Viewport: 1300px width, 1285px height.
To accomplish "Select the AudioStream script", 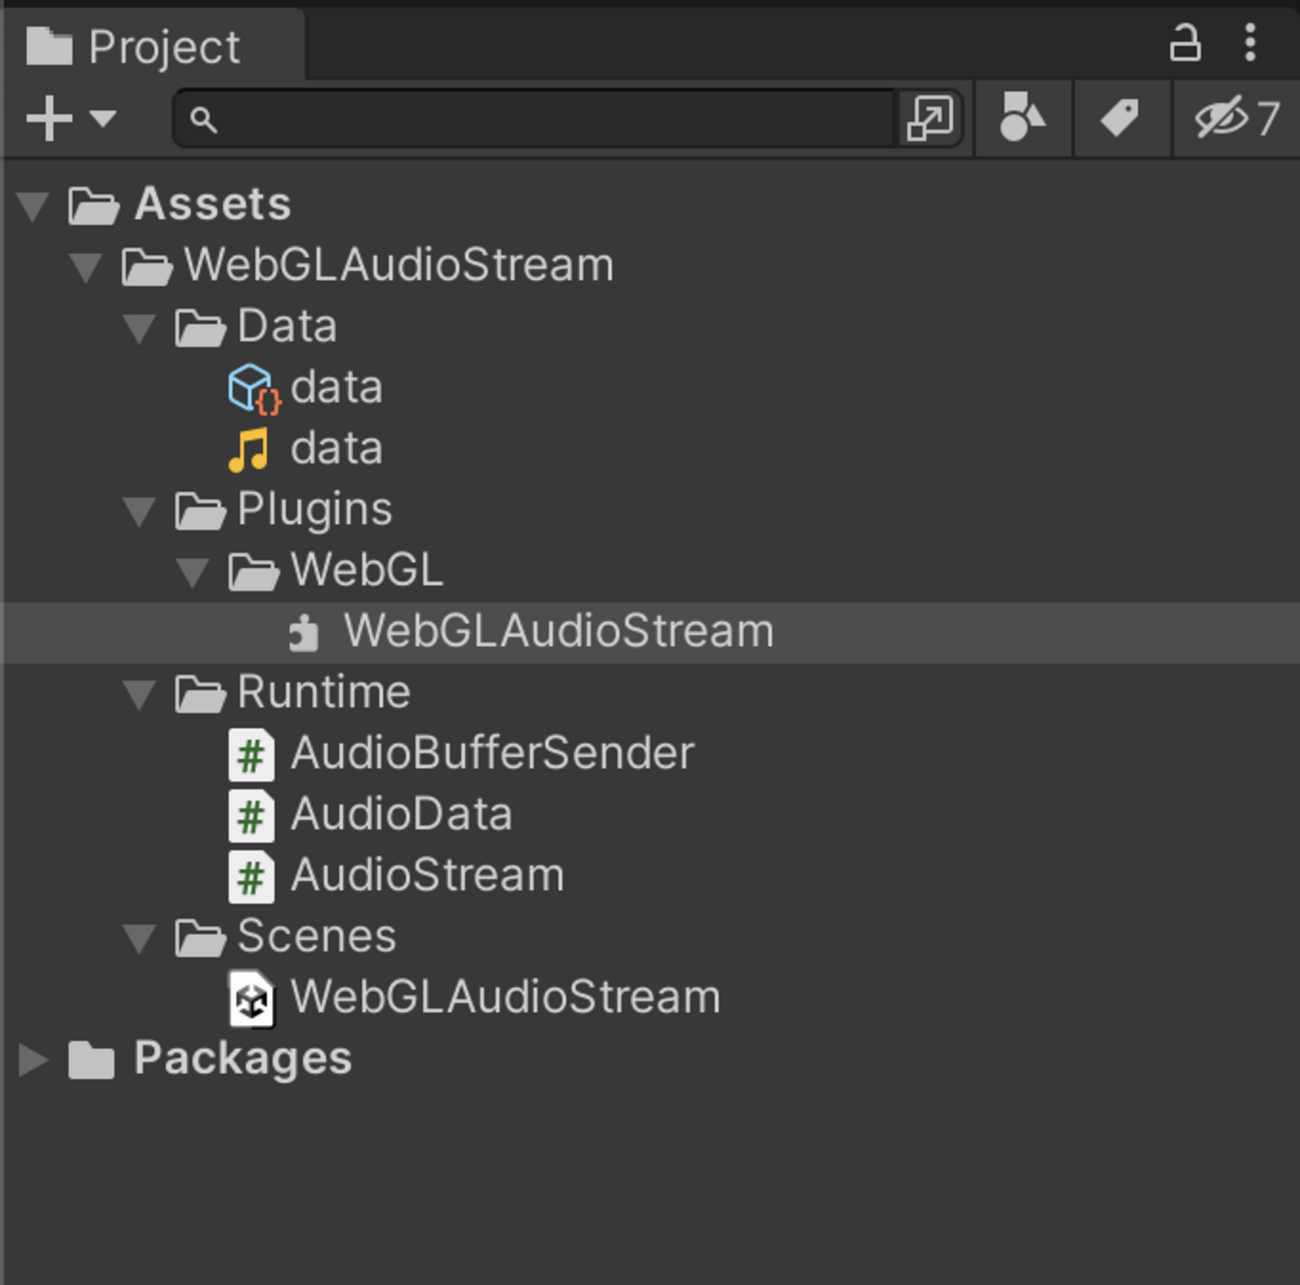I will (x=427, y=876).
